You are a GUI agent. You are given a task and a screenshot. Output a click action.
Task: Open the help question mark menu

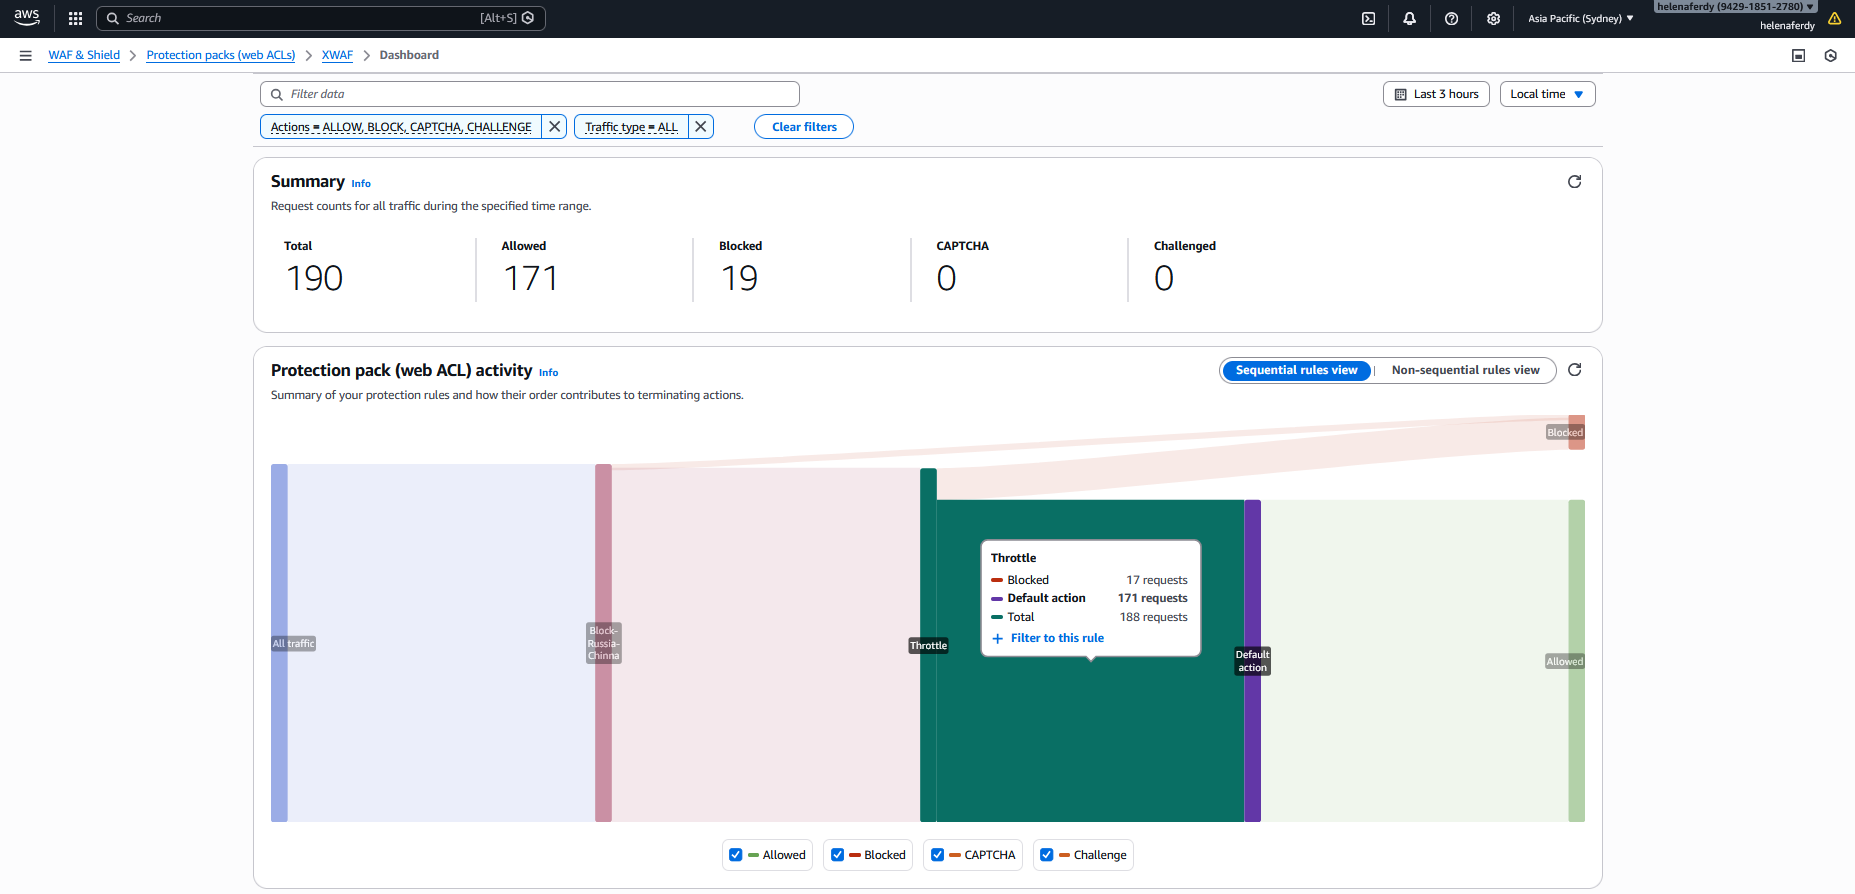[x=1451, y=18]
